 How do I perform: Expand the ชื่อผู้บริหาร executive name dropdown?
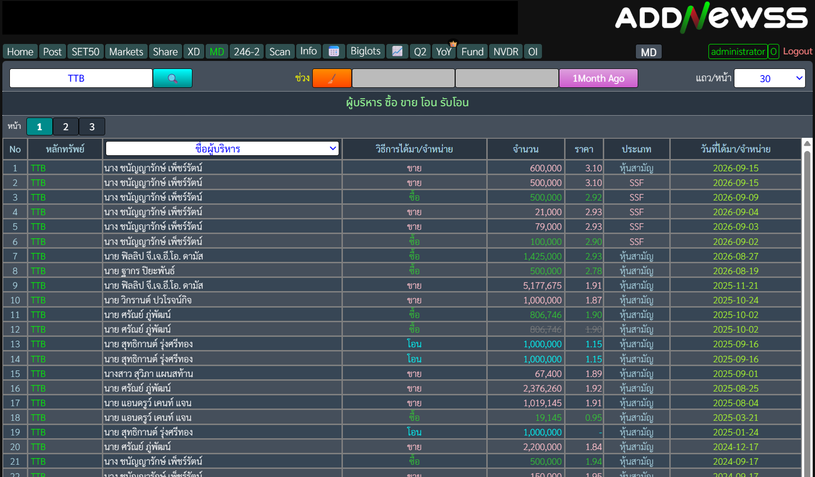click(222, 149)
